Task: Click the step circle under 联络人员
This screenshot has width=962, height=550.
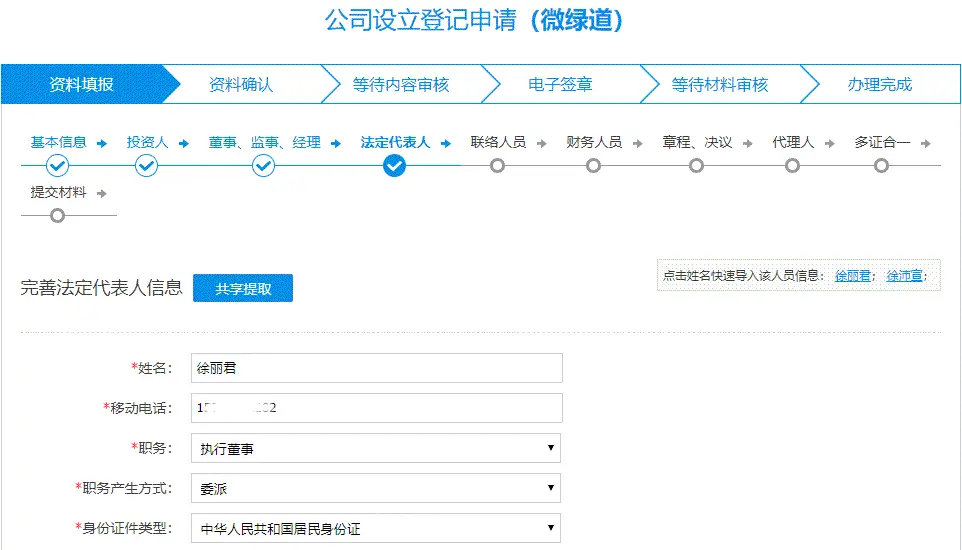Action: (498, 166)
